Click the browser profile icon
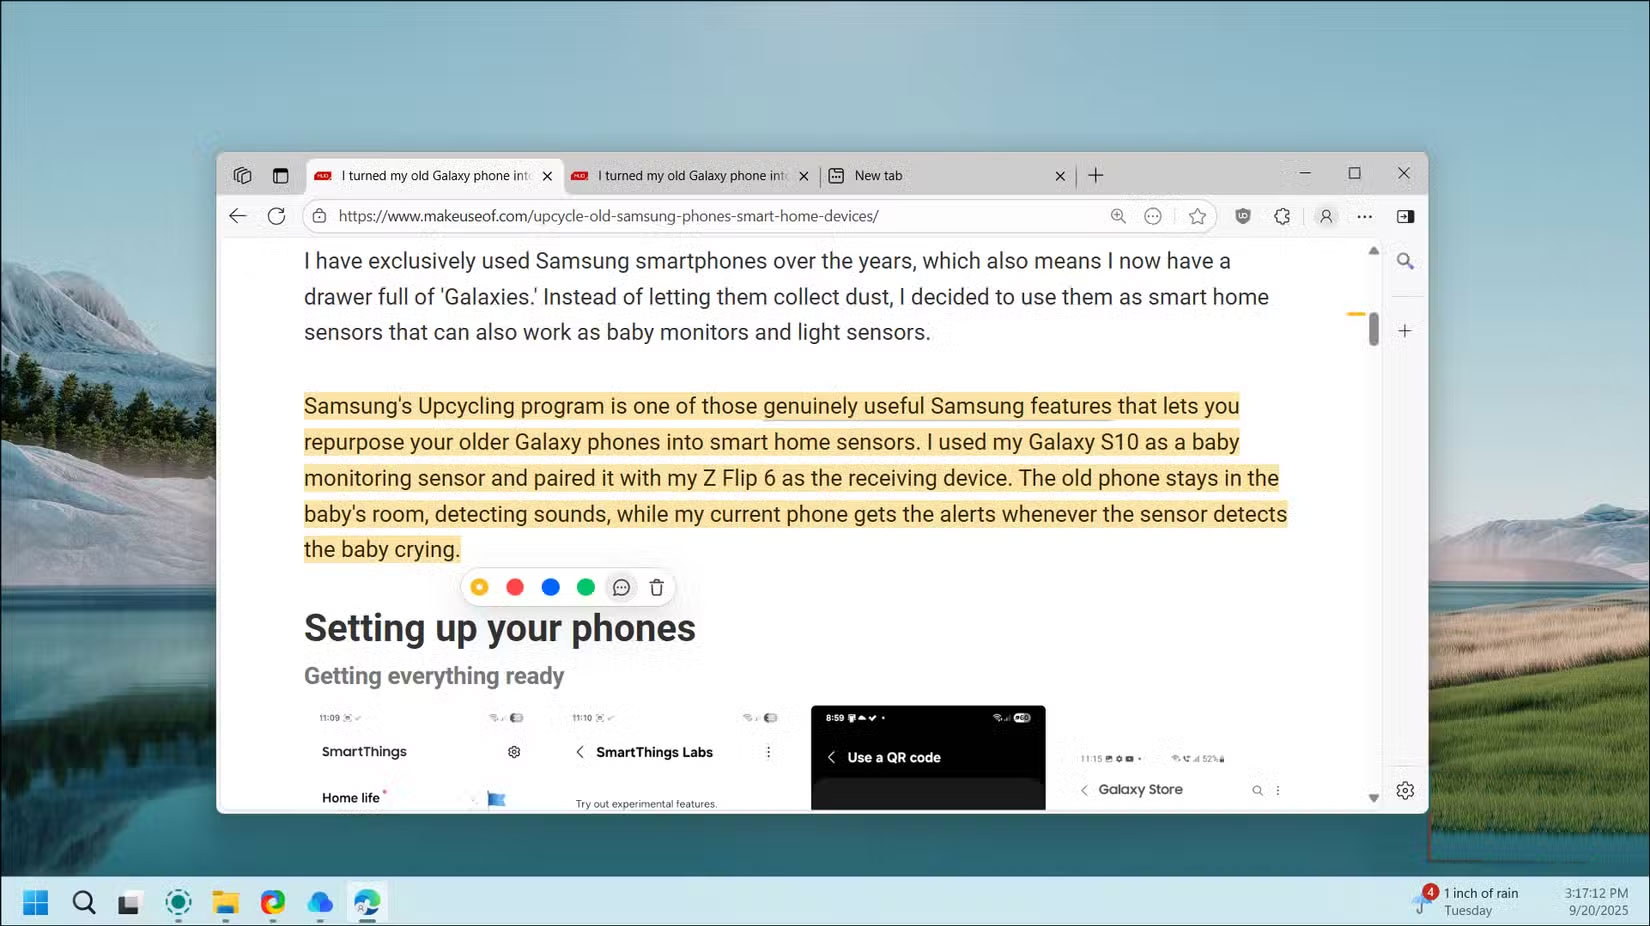 click(x=1325, y=216)
